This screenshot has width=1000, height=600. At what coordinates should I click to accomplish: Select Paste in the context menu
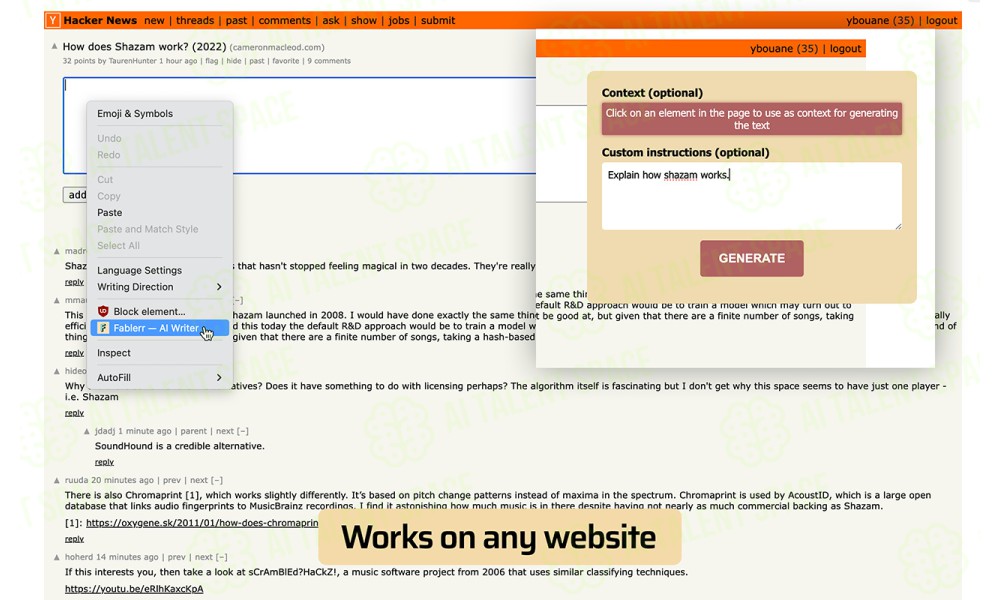(x=159, y=212)
